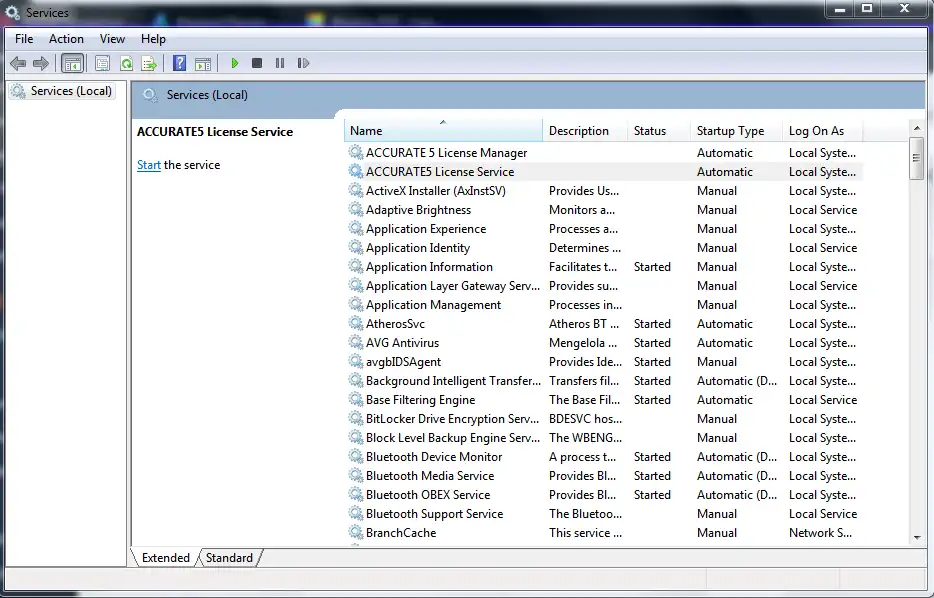This screenshot has height=598, width=934.
Task: Click the "The Bluetoo..." description cell
Action: tap(586, 513)
